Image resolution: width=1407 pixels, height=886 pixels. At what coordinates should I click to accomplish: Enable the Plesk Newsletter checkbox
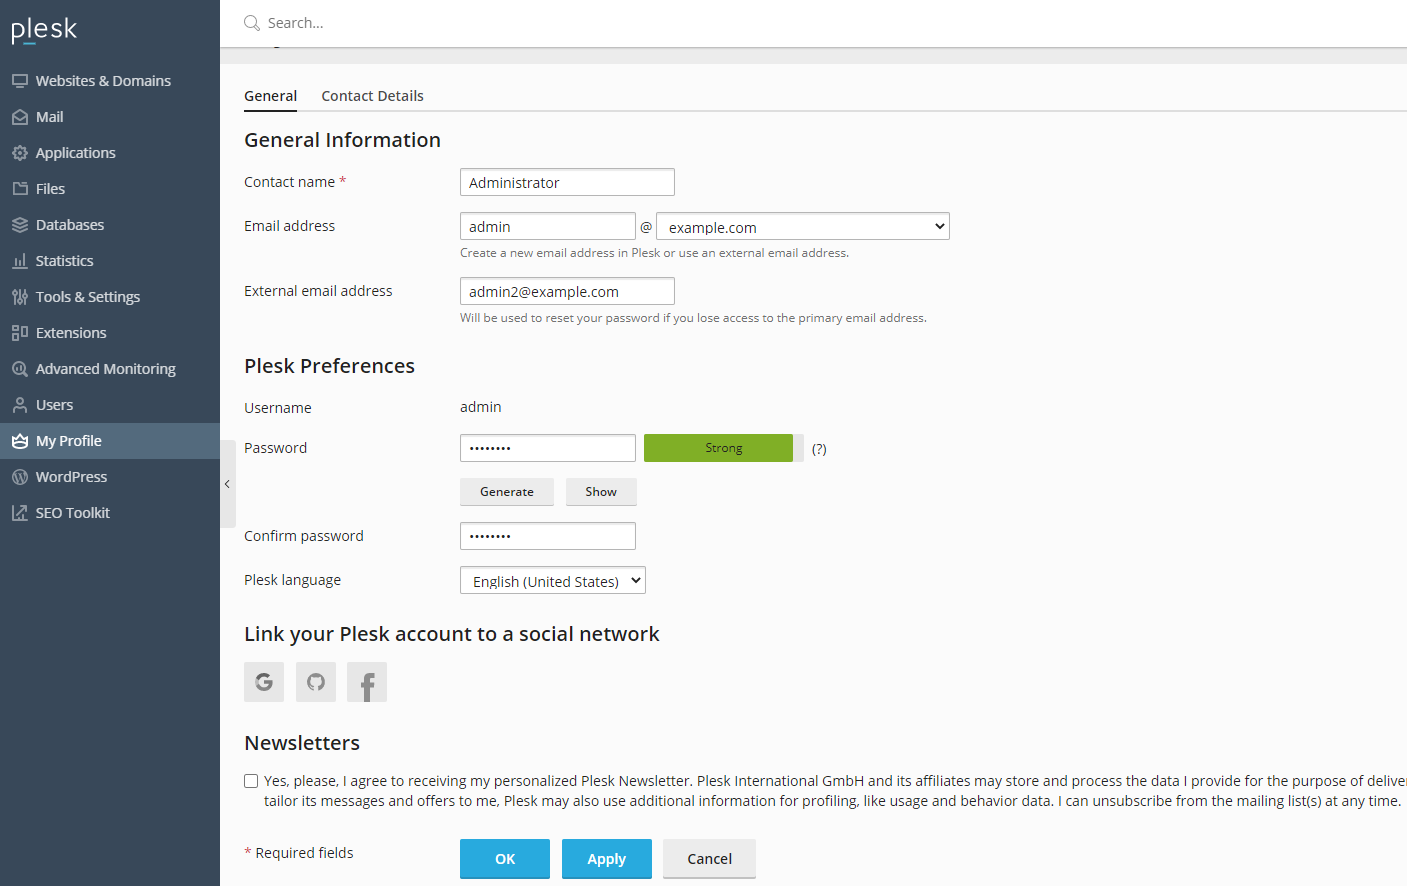[251, 781]
